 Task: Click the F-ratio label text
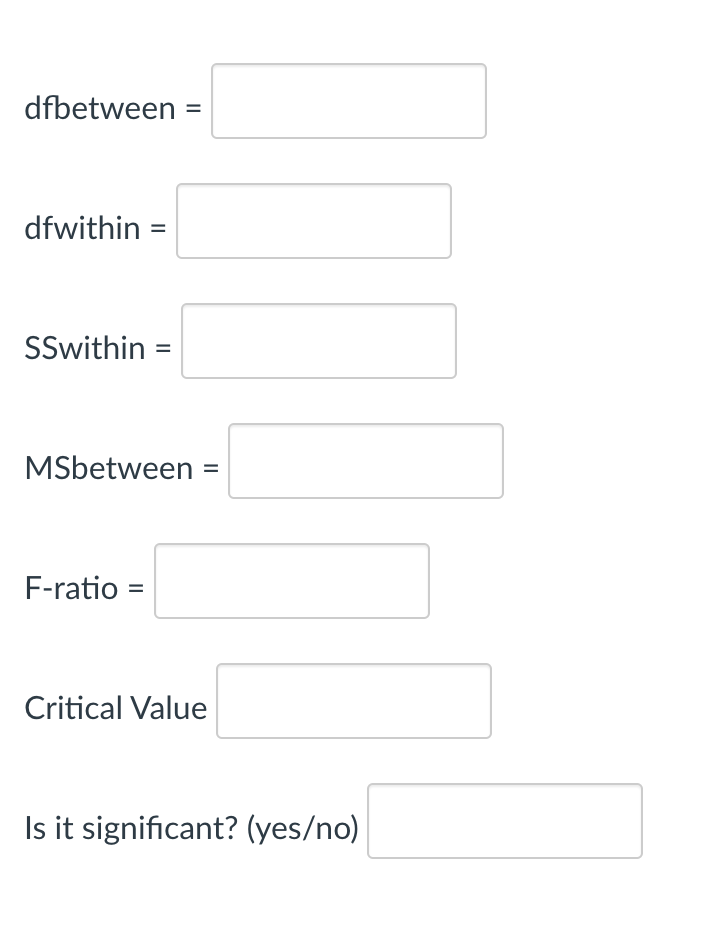point(73,589)
